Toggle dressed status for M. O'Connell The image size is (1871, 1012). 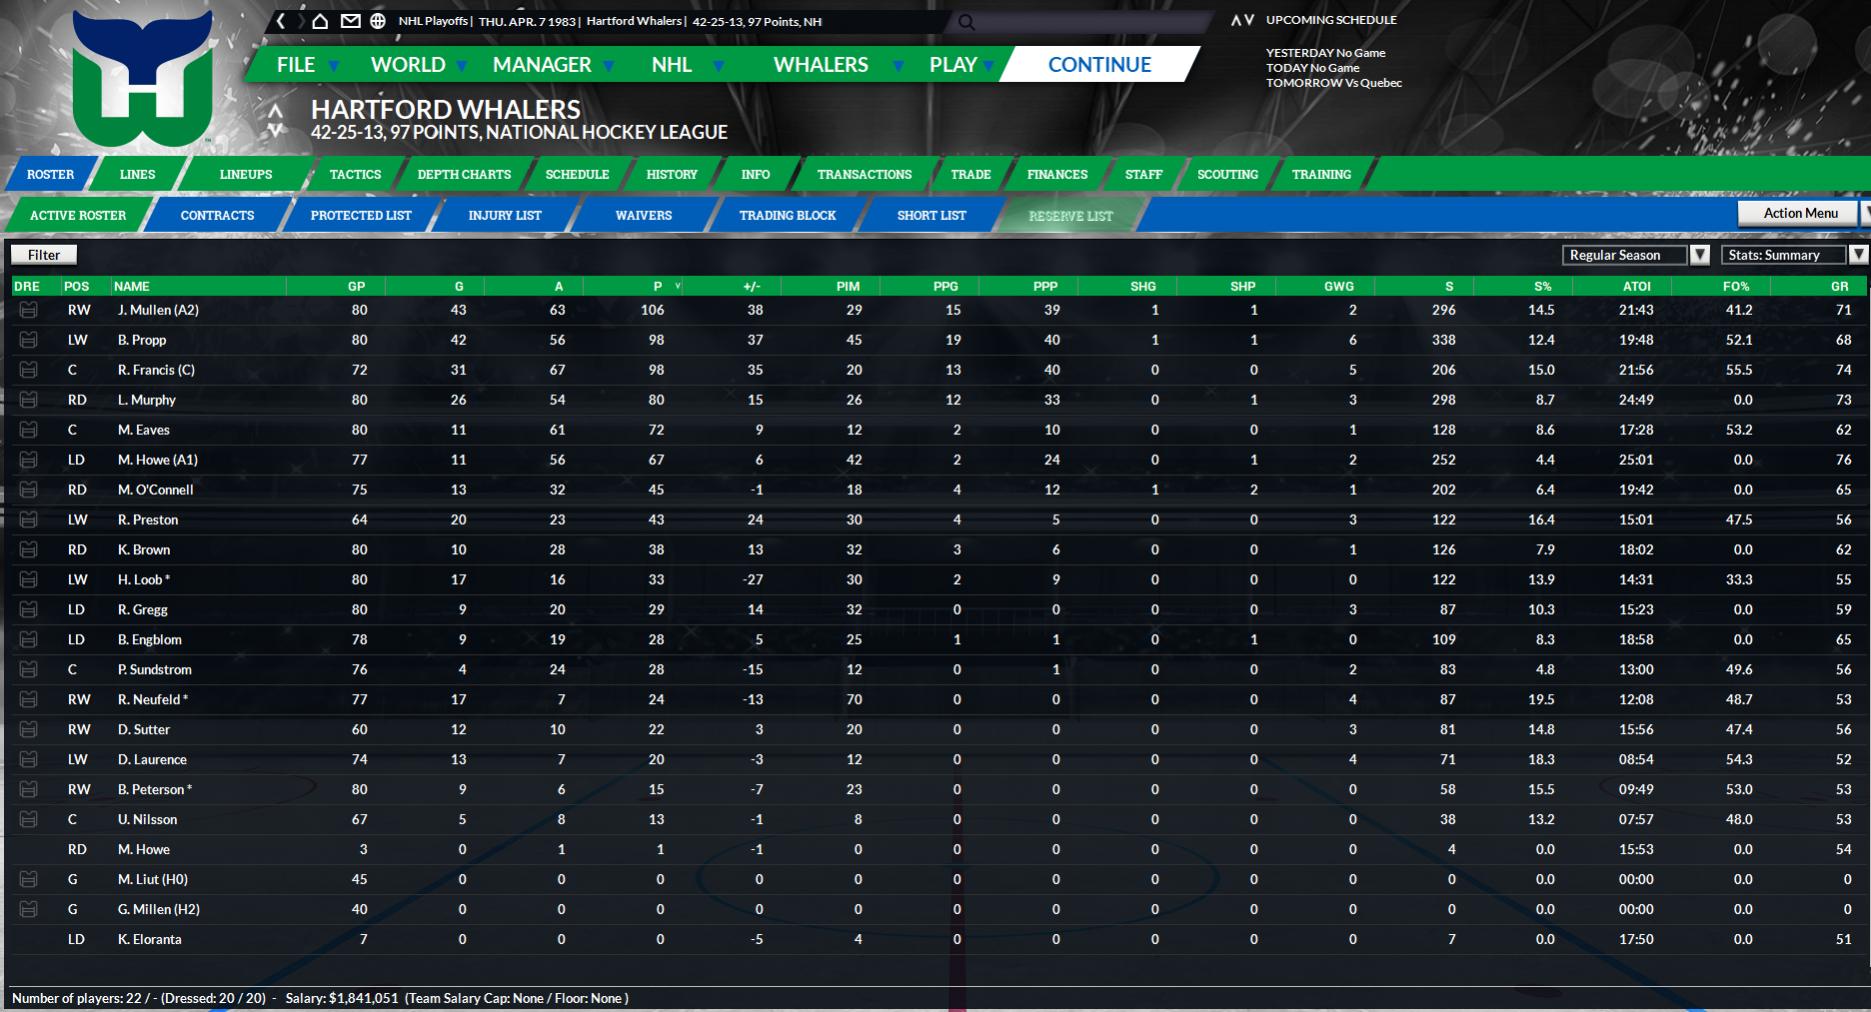pyautogui.click(x=28, y=490)
